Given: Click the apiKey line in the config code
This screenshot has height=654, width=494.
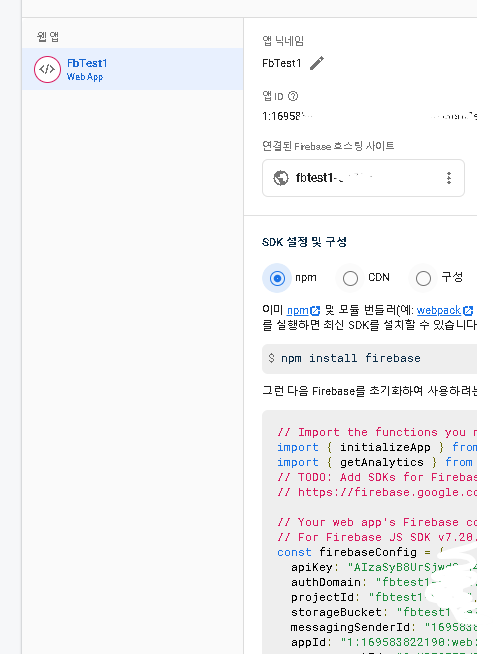Looking at the screenshot, I should [x=384, y=567].
